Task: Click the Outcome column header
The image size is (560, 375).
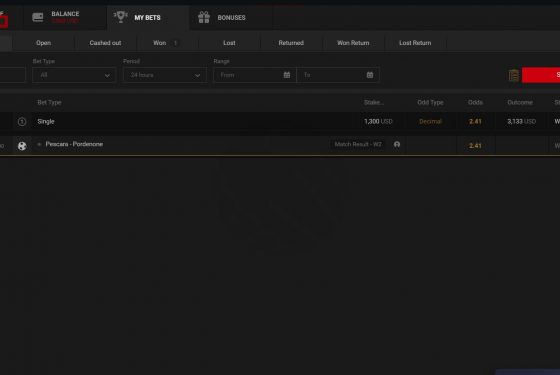Action: click(x=520, y=102)
